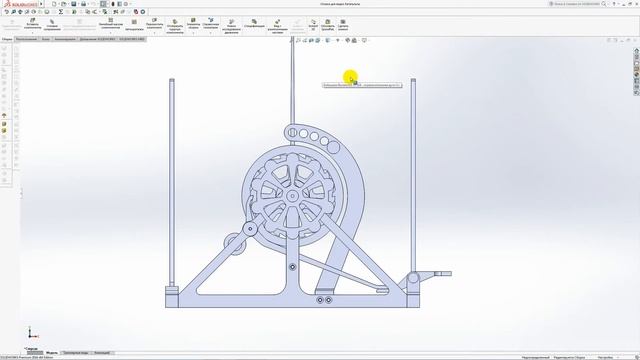Open Apply Scene in heads-up view toolbar
Image resolution: width=640 pixels, height=360 pixels.
point(354,40)
